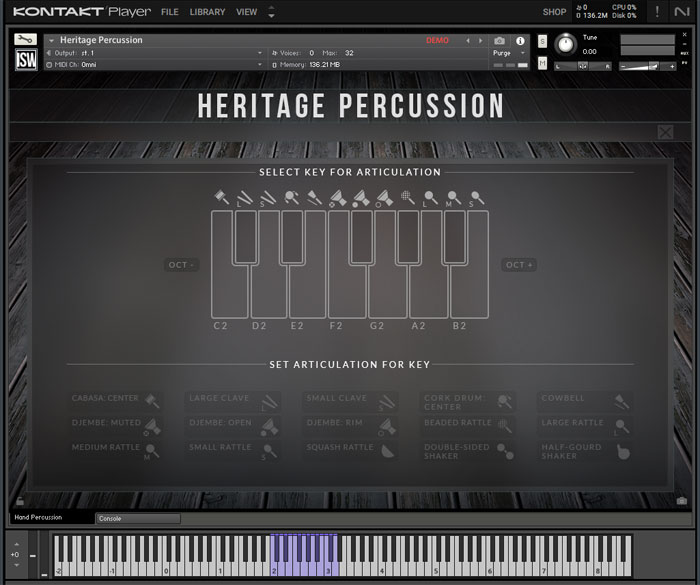Open the FILE menu
The width and height of the screenshot is (700, 585).
click(x=170, y=12)
